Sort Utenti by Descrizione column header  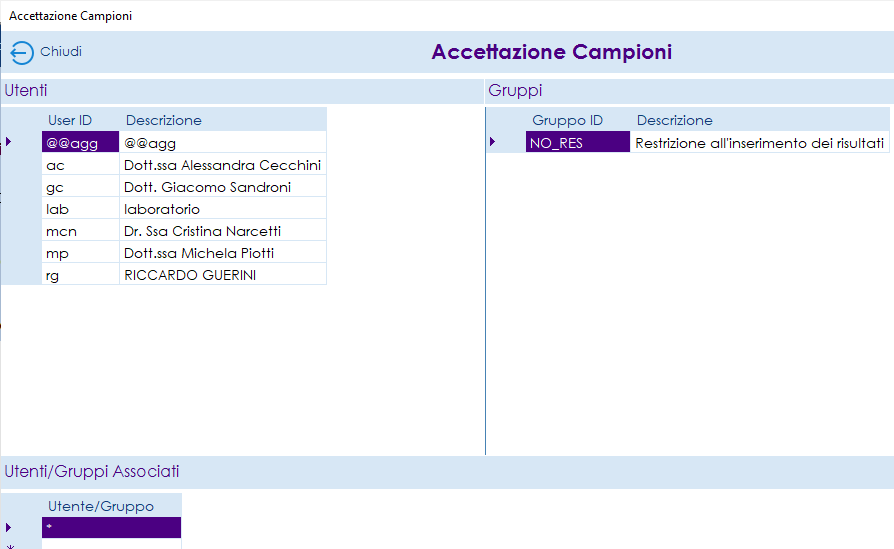point(223,120)
